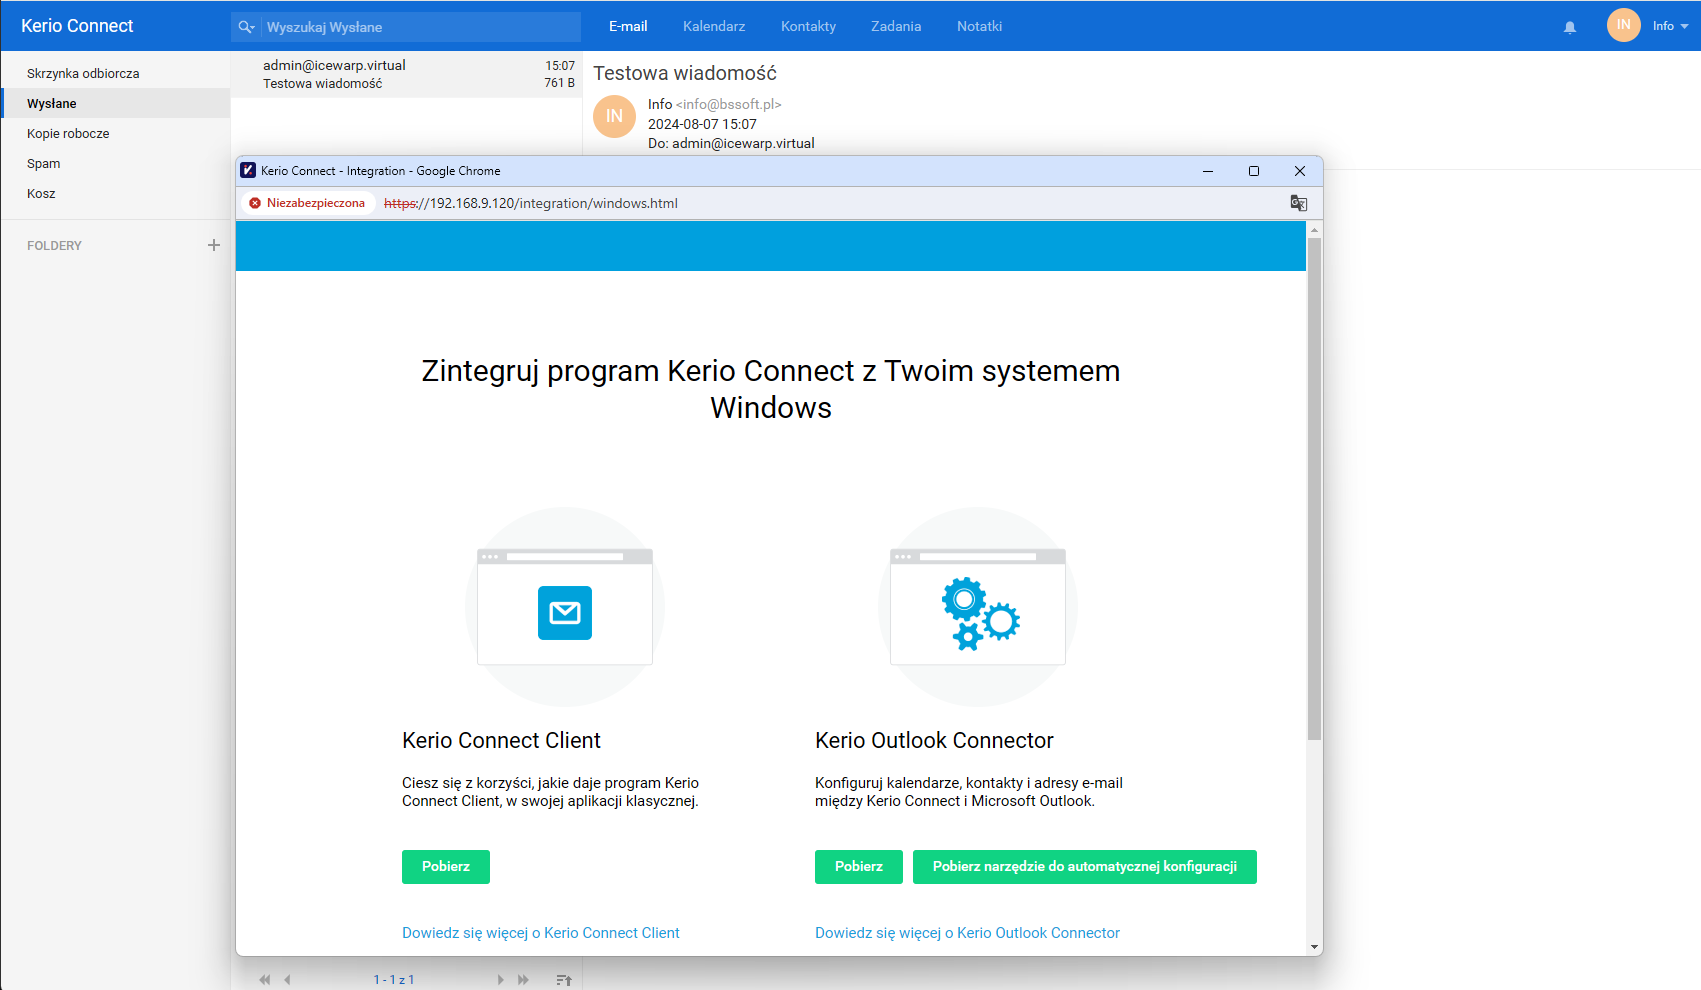
Task: Click the notification bell icon
Action: (x=1570, y=27)
